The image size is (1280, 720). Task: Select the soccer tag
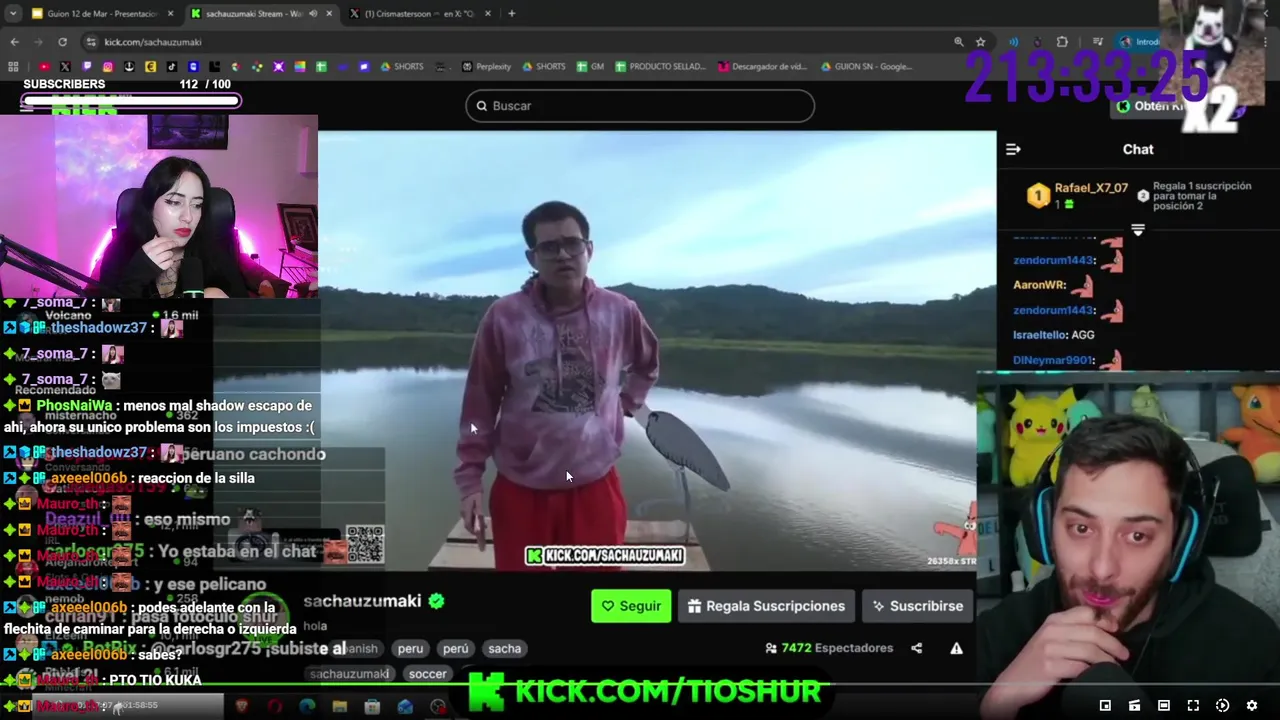tap(427, 674)
